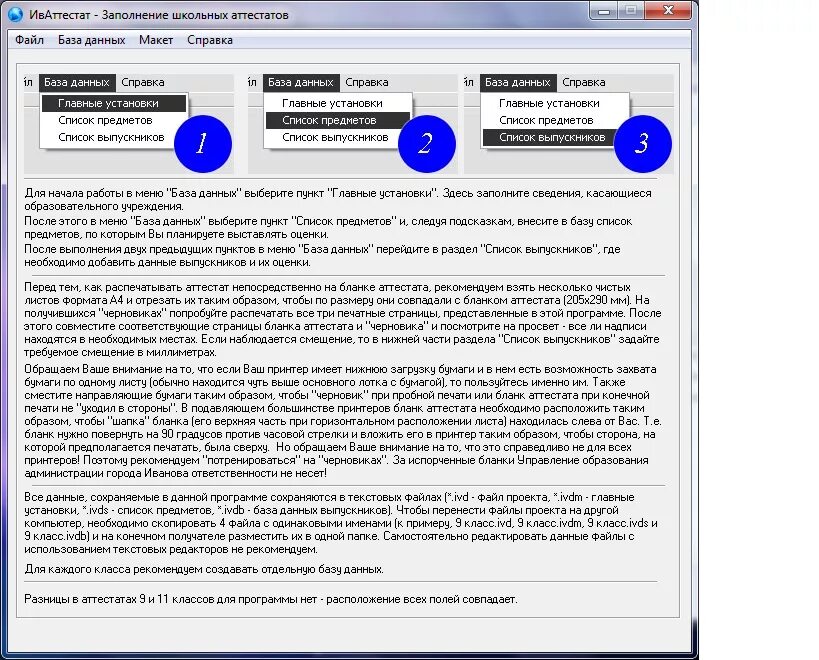Click the sentence starting 'Для начала работы в меню'
The image size is (819, 660).
(x=338, y=199)
